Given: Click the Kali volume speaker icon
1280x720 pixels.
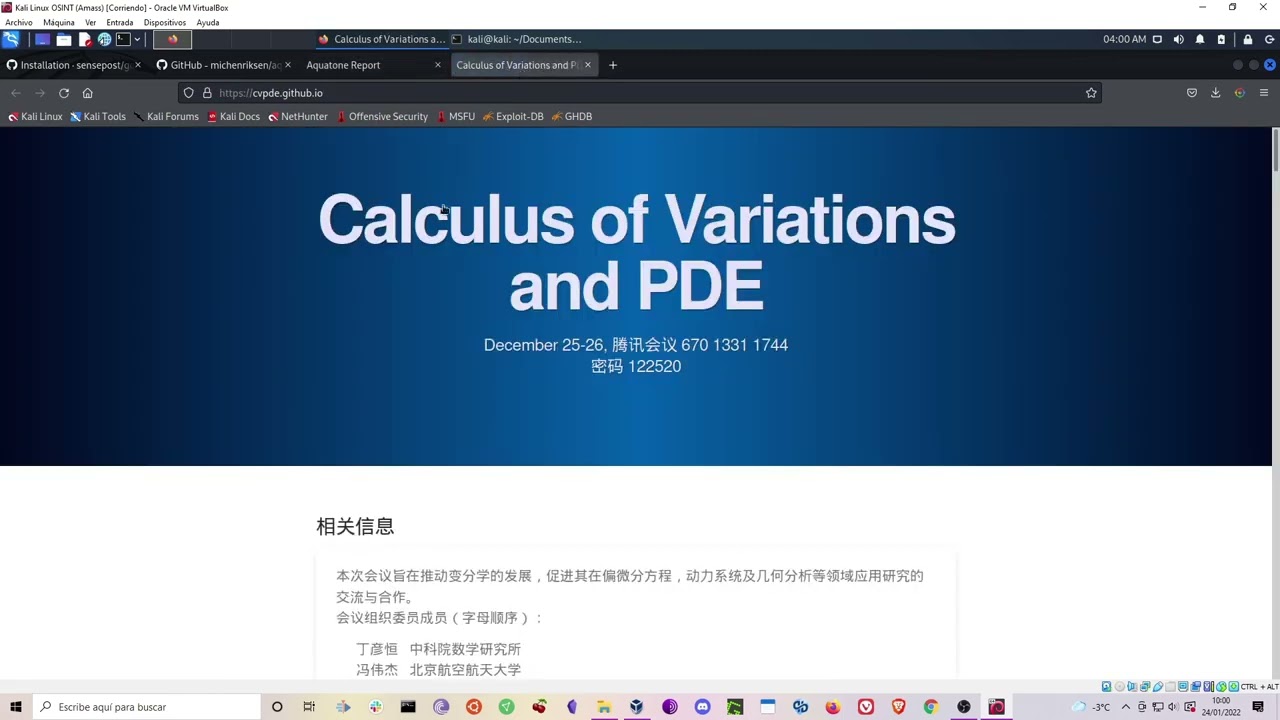Looking at the screenshot, I should (x=1178, y=39).
